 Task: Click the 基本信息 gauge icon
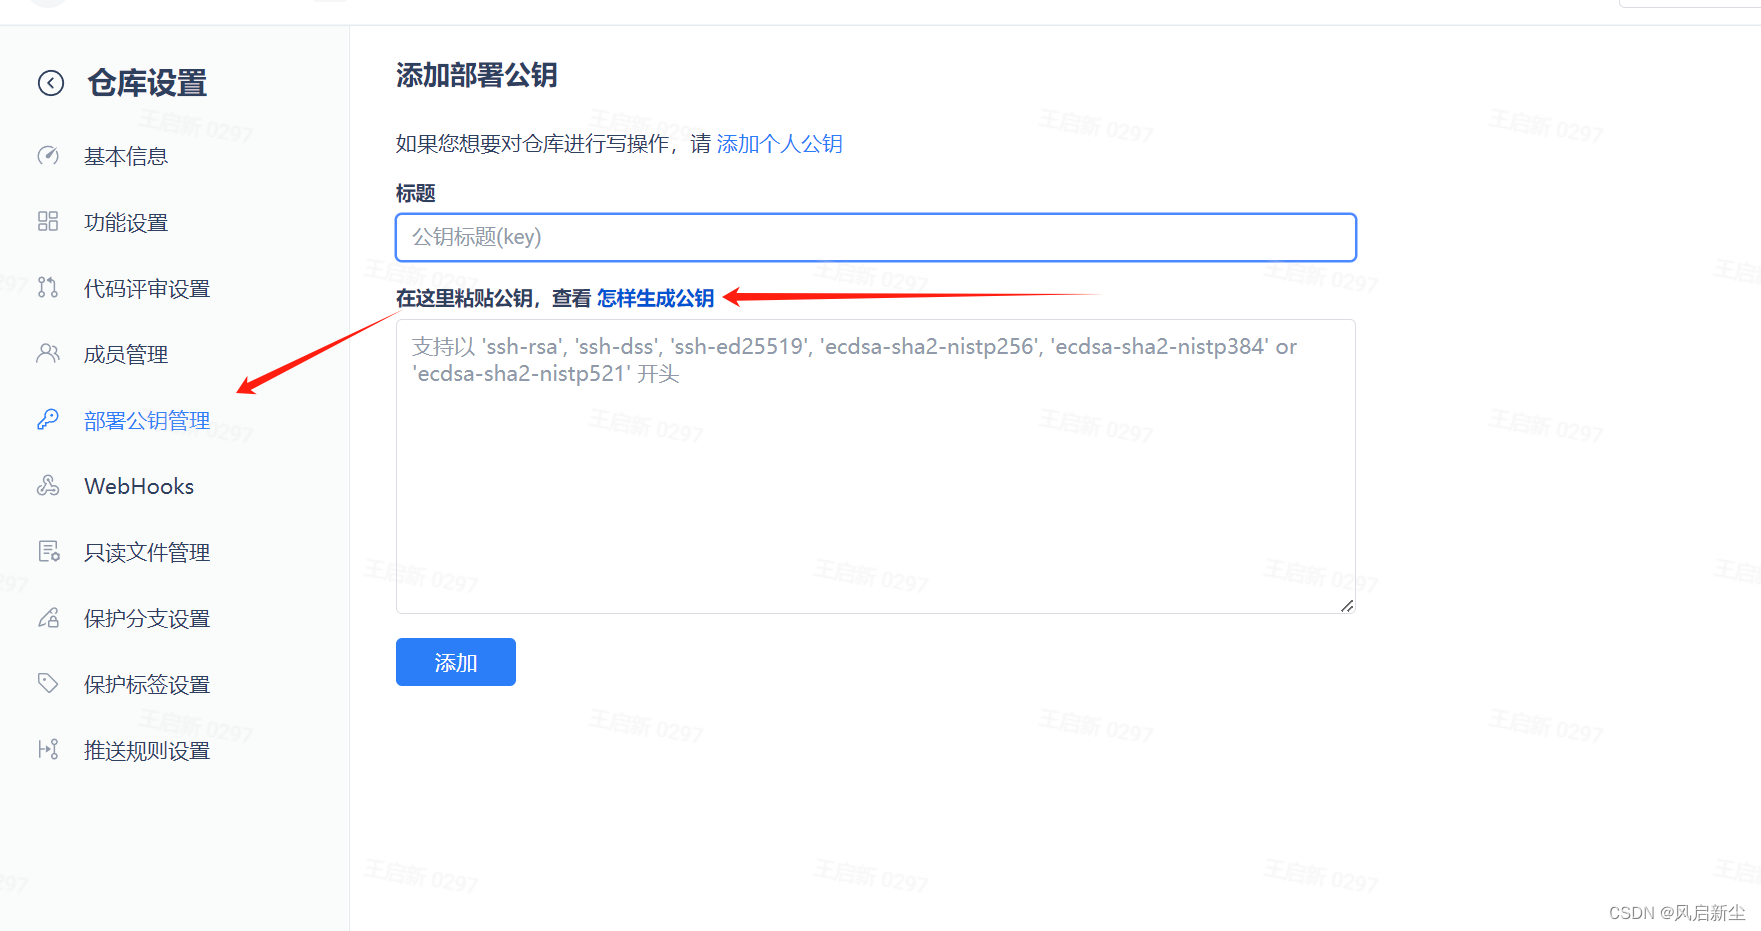pyautogui.click(x=48, y=155)
